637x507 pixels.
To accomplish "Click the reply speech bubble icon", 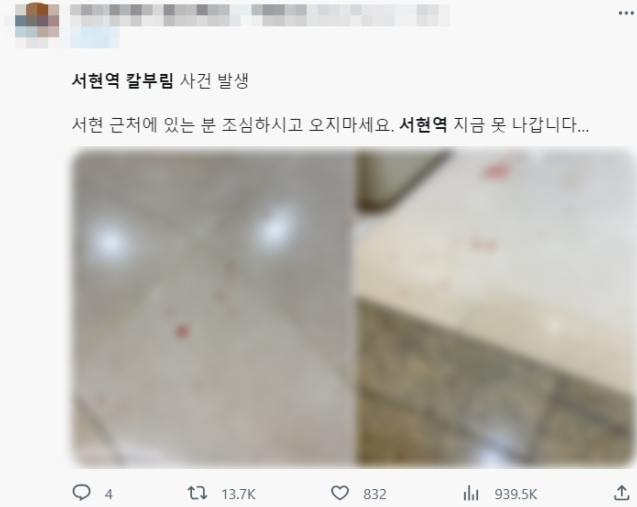I will pyautogui.click(x=81, y=493).
